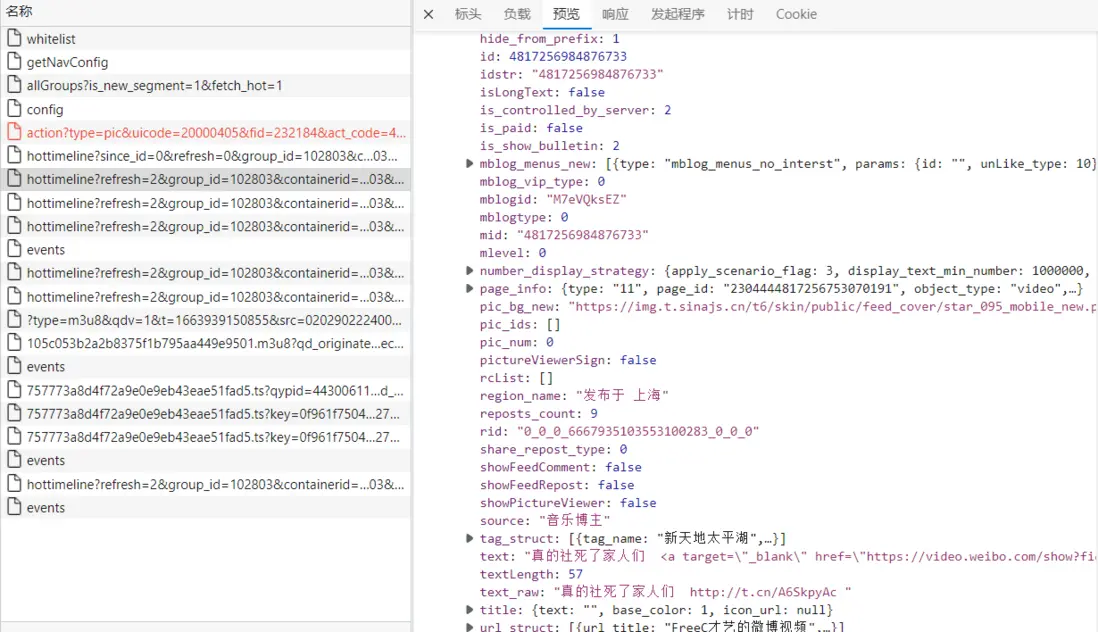Select the ?type=m3u8&qdv=1 request
1098x632 pixels.
(206, 321)
